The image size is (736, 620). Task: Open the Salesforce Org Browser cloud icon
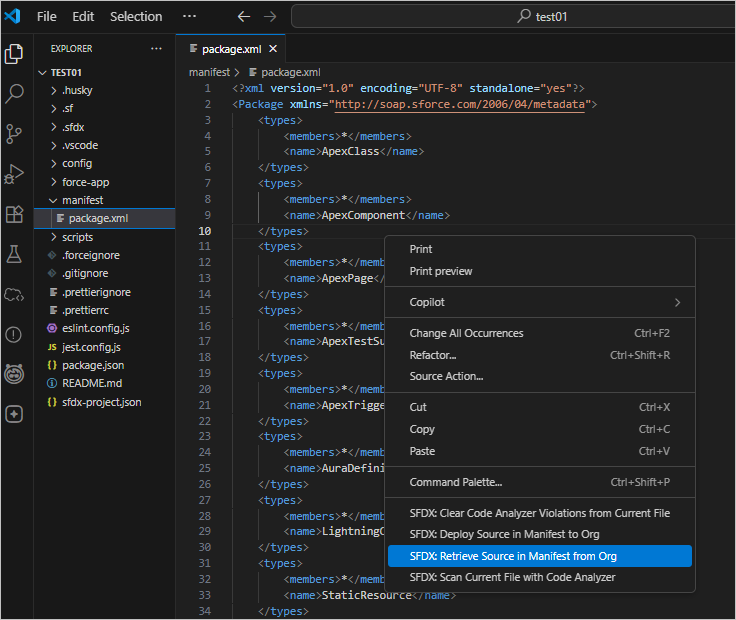point(14,295)
